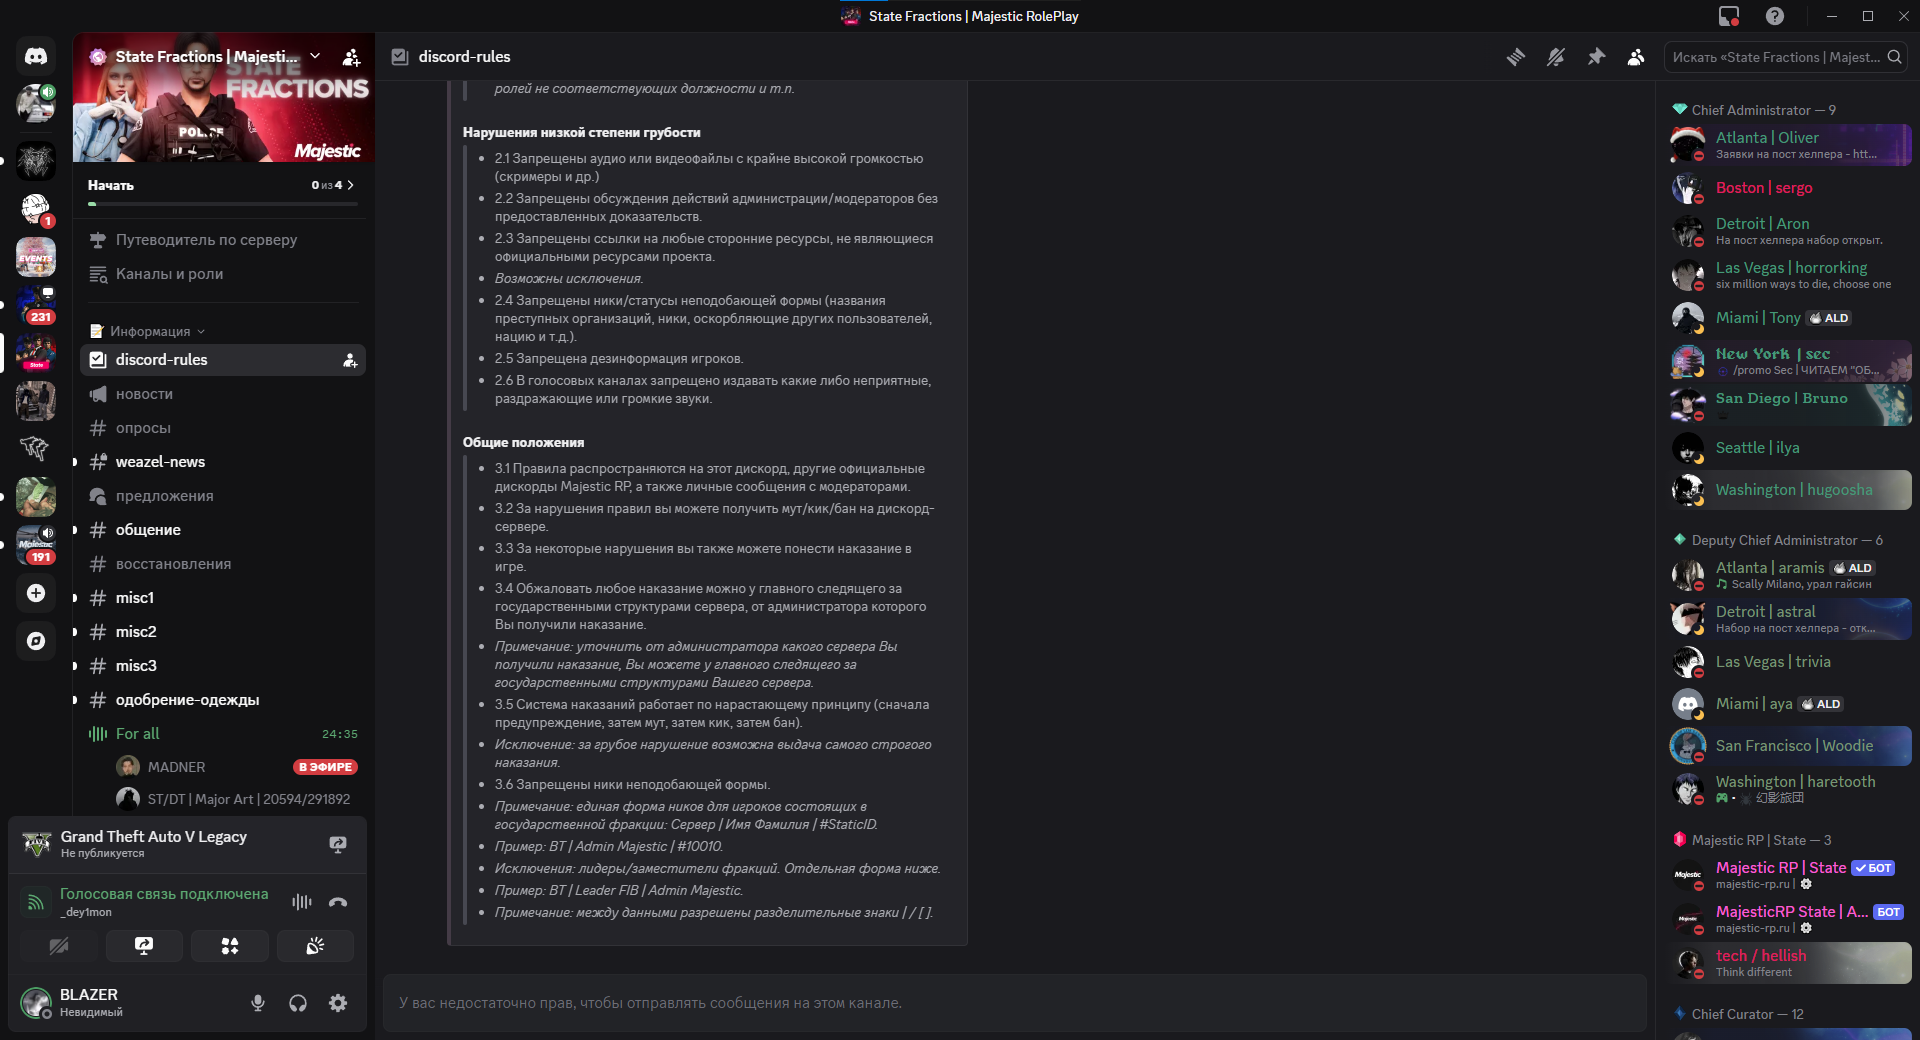
Task: Open San Francisco | Woodie profile
Action: (x=1790, y=746)
